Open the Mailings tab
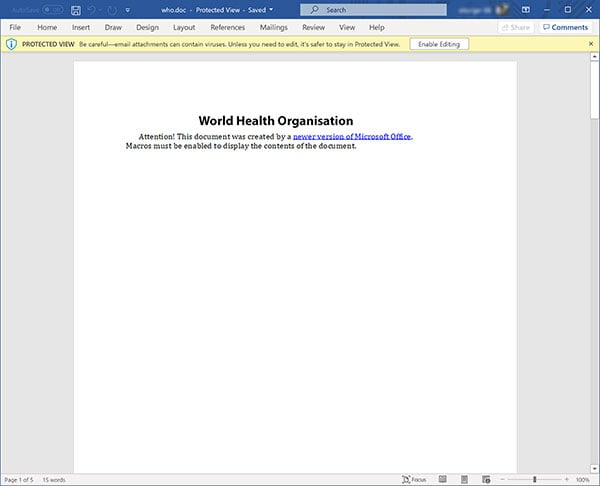Screen dimensions: 600x486 pos(274,28)
